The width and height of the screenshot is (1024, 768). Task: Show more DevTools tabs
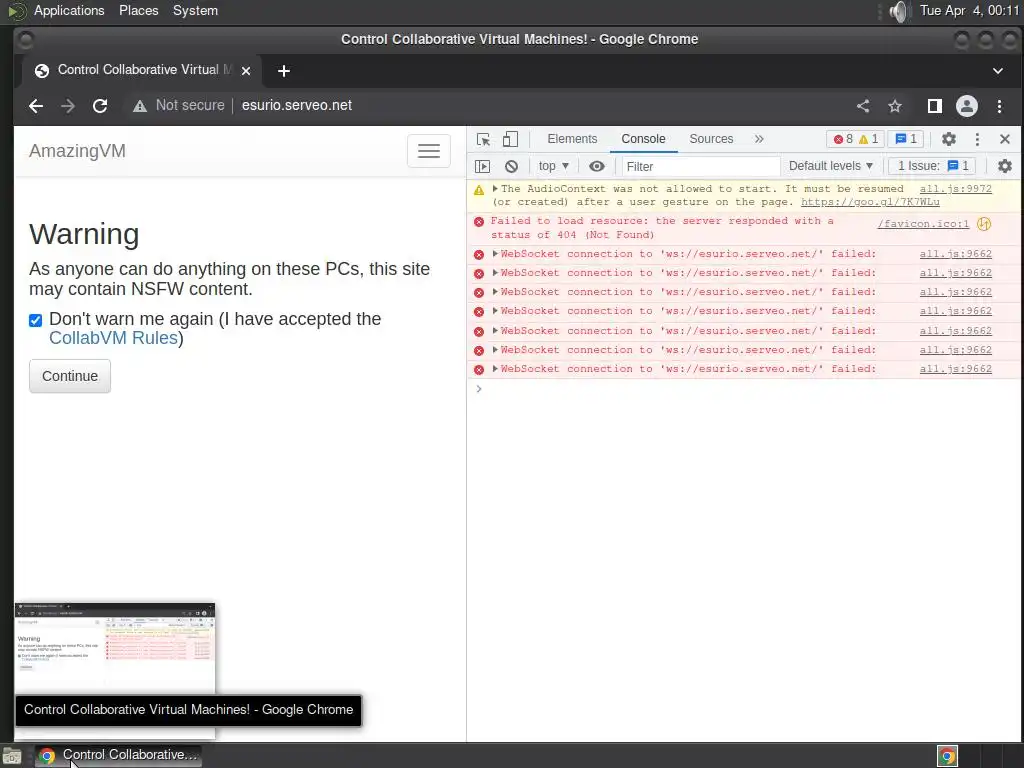click(759, 139)
